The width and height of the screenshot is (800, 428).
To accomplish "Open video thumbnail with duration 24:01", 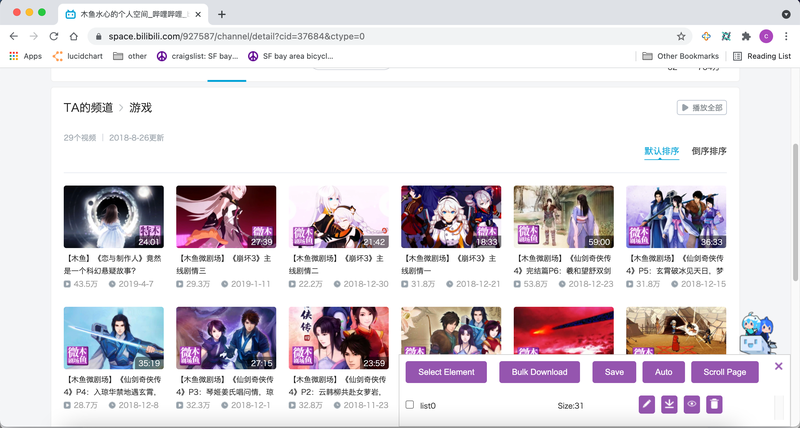I will pyautogui.click(x=114, y=217).
